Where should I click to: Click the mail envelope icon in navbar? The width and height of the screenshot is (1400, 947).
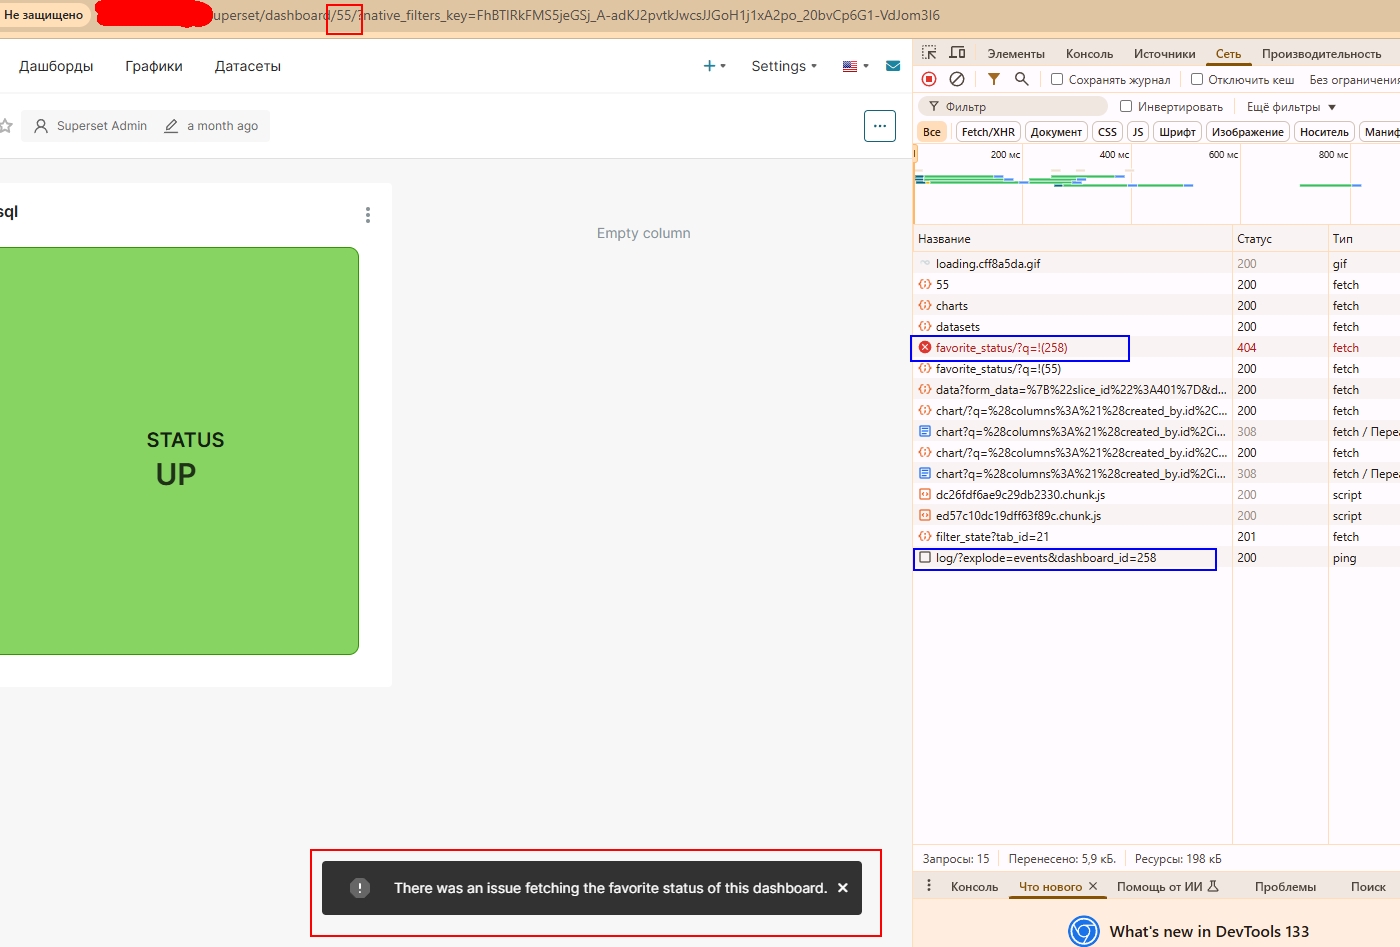[893, 66]
